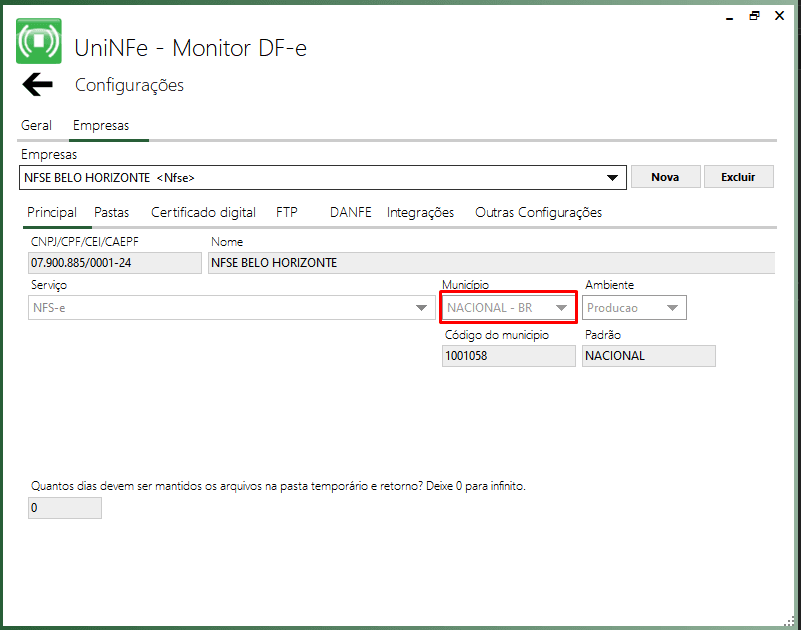
Task: Click the Padrão field NACIONAL
Action: click(649, 356)
